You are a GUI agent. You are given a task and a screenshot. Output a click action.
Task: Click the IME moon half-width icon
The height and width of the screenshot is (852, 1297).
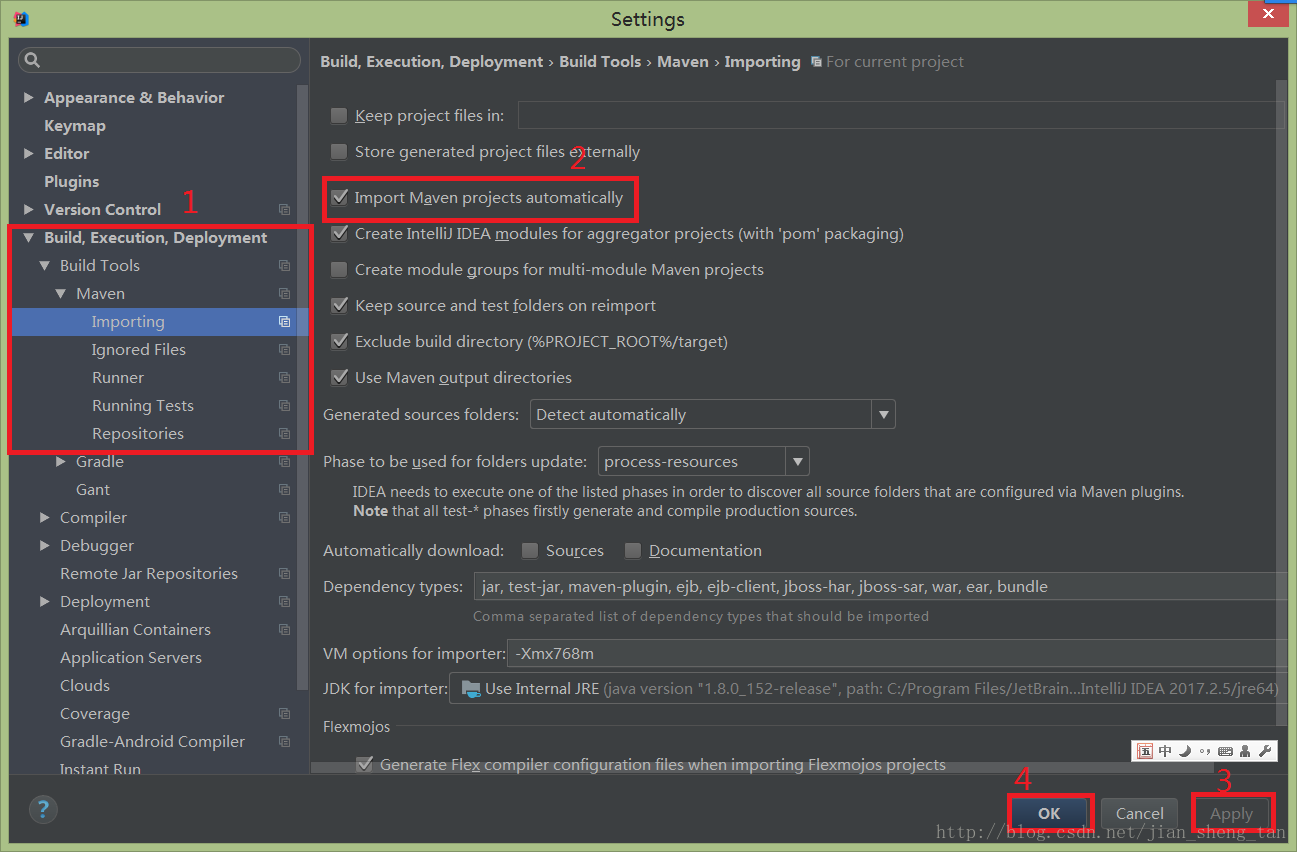(1185, 751)
